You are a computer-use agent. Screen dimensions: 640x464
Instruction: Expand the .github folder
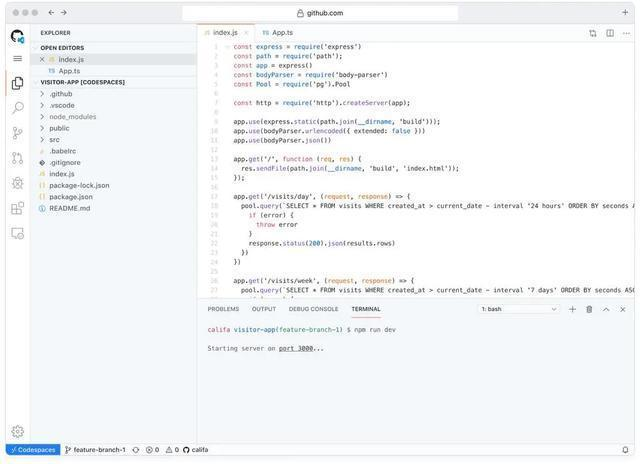[x=42, y=94]
